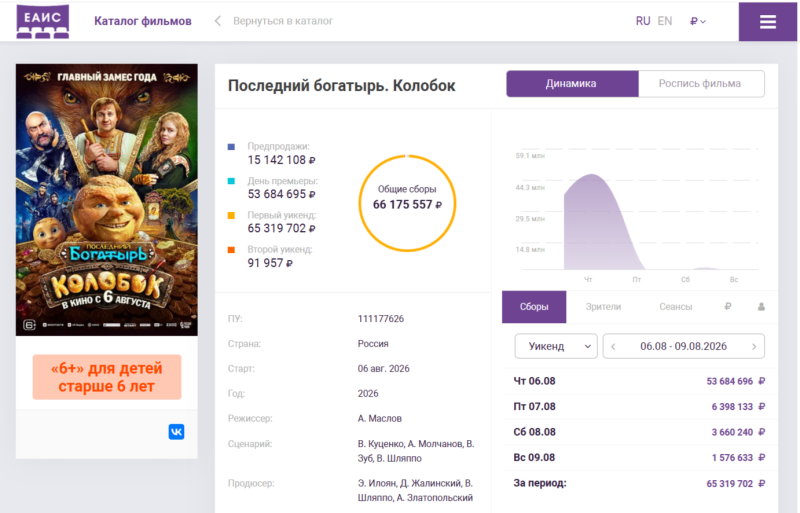800x513 pixels.
Task: Click the Вс 09.08 row
Action: point(639,458)
